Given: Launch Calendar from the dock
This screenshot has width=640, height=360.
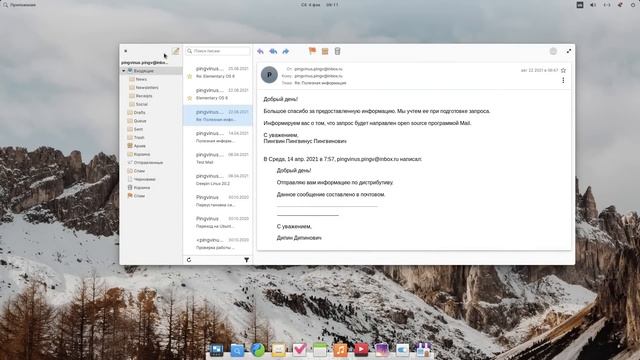Looking at the screenshot, I should click(320, 349).
